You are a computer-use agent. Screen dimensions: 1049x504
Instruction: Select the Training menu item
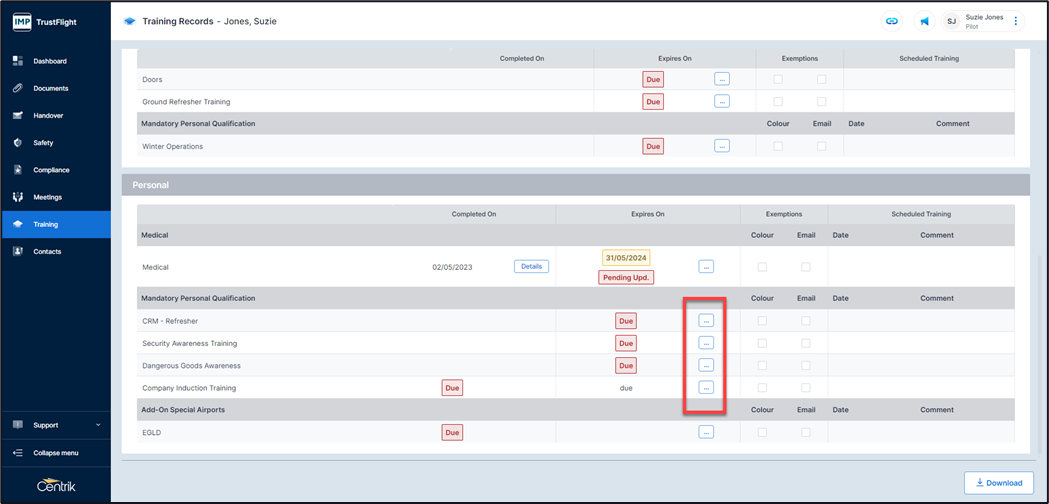point(46,224)
